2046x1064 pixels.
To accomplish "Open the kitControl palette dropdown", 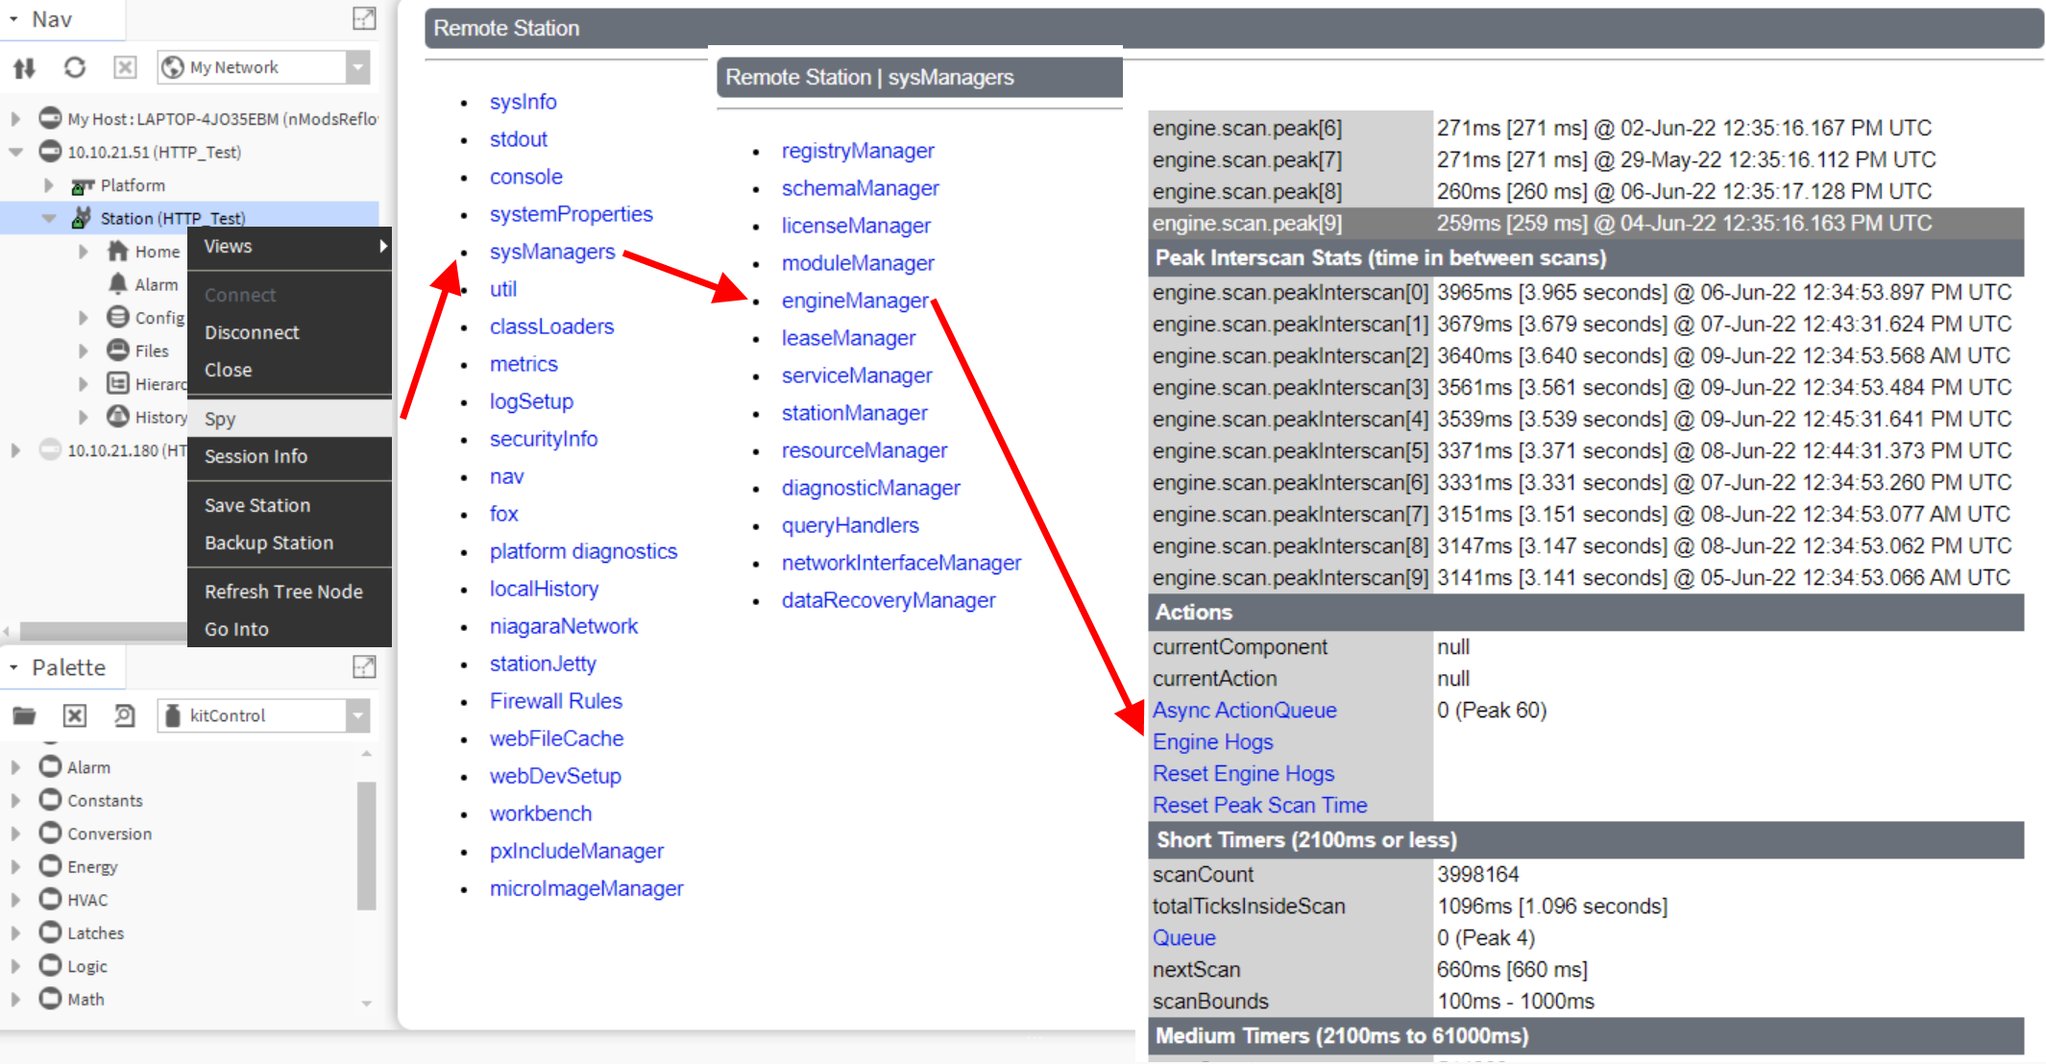I will (357, 715).
